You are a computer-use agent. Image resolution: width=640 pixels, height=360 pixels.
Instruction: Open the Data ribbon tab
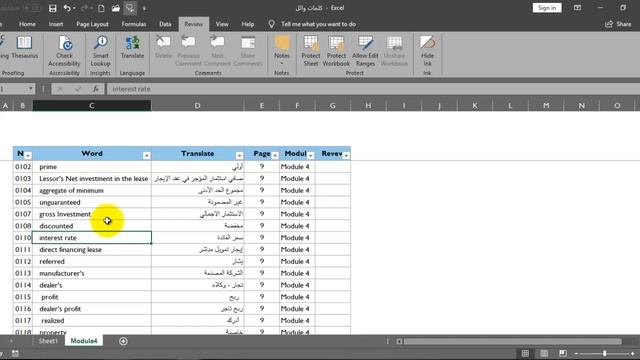(165, 24)
